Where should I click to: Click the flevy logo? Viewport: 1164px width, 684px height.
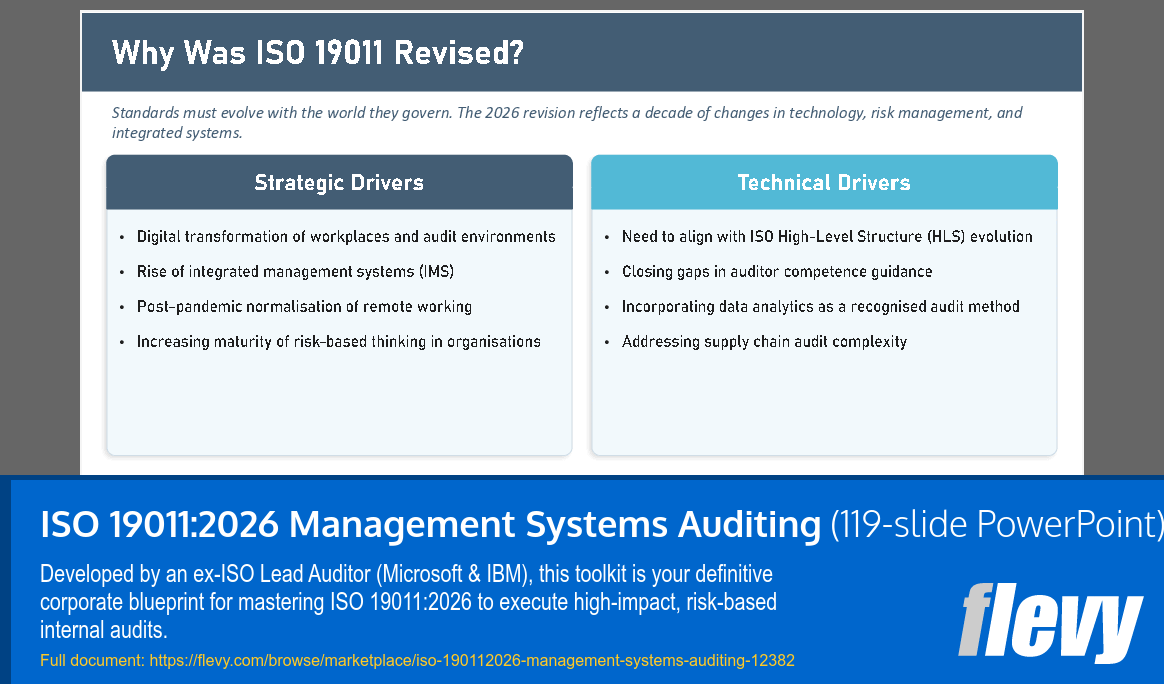tap(1050, 622)
